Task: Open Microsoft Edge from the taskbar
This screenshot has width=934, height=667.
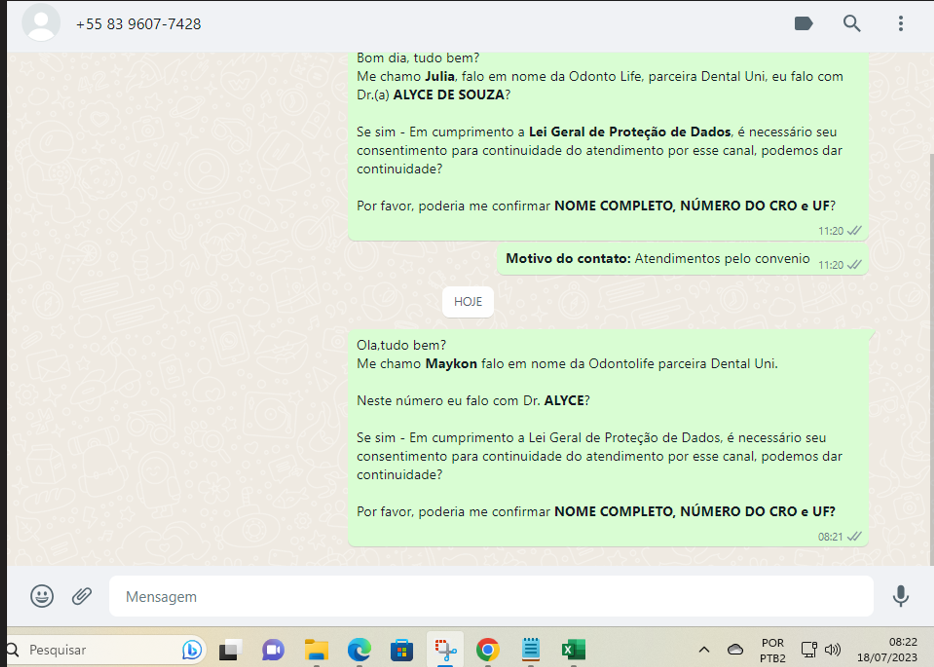Action: coord(359,650)
